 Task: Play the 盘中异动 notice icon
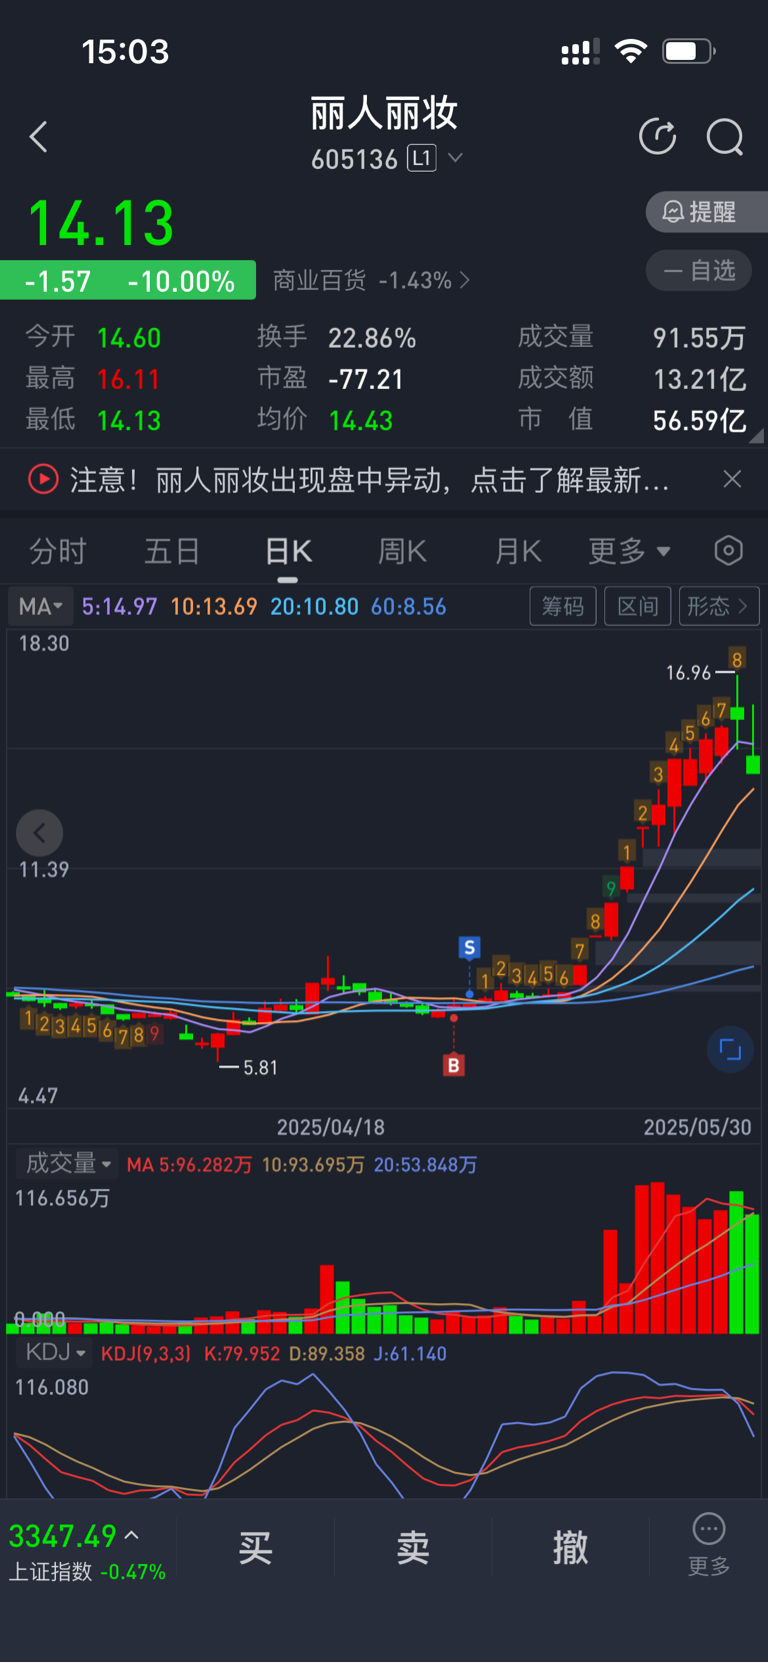pyautogui.click(x=43, y=480)
